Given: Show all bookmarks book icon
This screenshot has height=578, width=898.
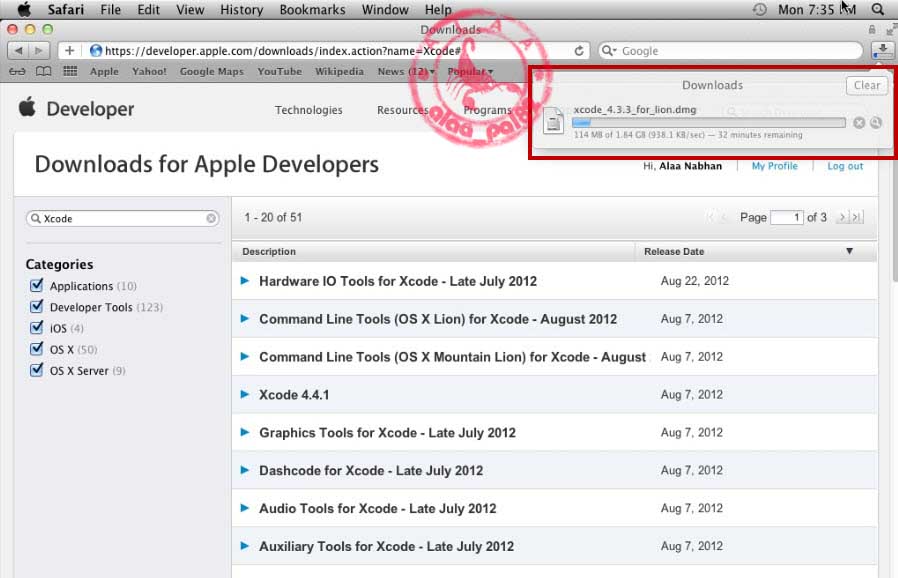Looking at the screenshot, I should 44,72.
